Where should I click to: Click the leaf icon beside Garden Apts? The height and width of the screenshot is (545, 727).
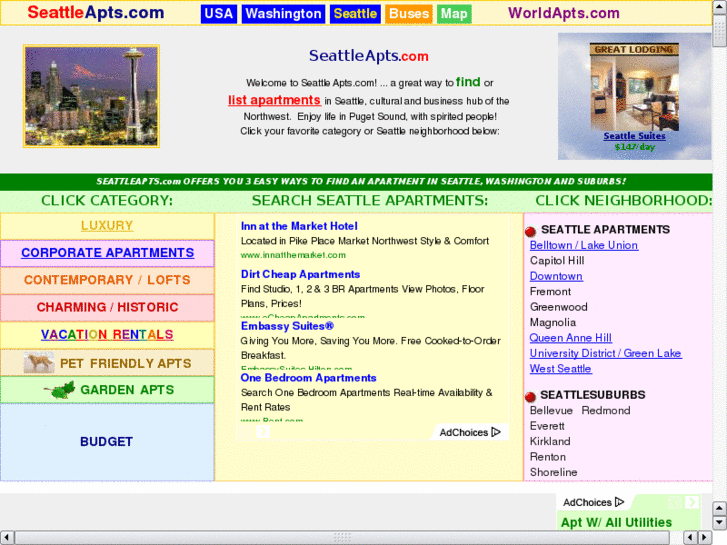[59, 390]
